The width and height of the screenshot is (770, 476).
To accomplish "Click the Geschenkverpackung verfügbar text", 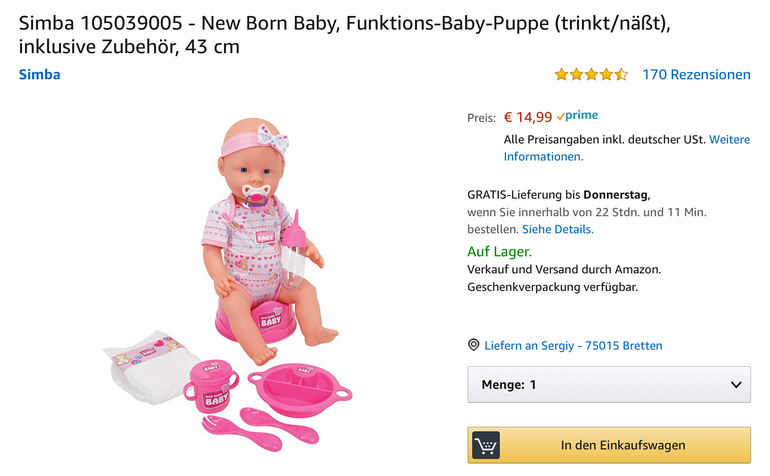I will tap(552, 287).
